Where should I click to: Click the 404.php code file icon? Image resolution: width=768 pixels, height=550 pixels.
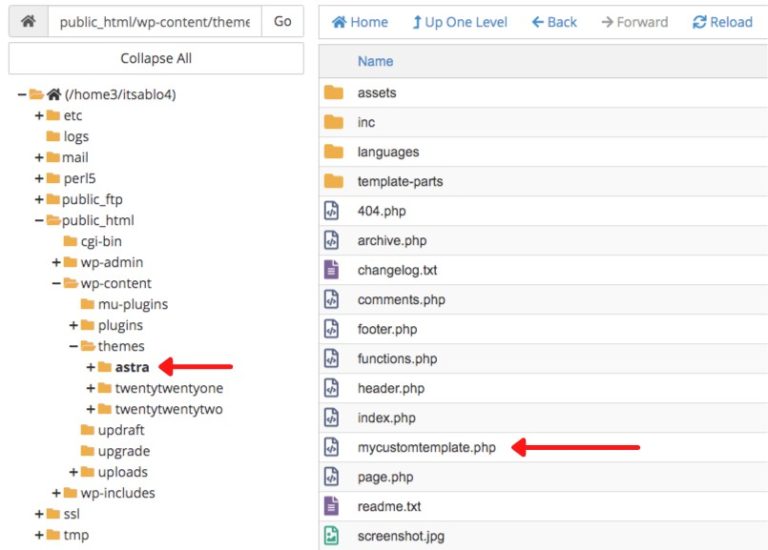(x=332, y=211)
